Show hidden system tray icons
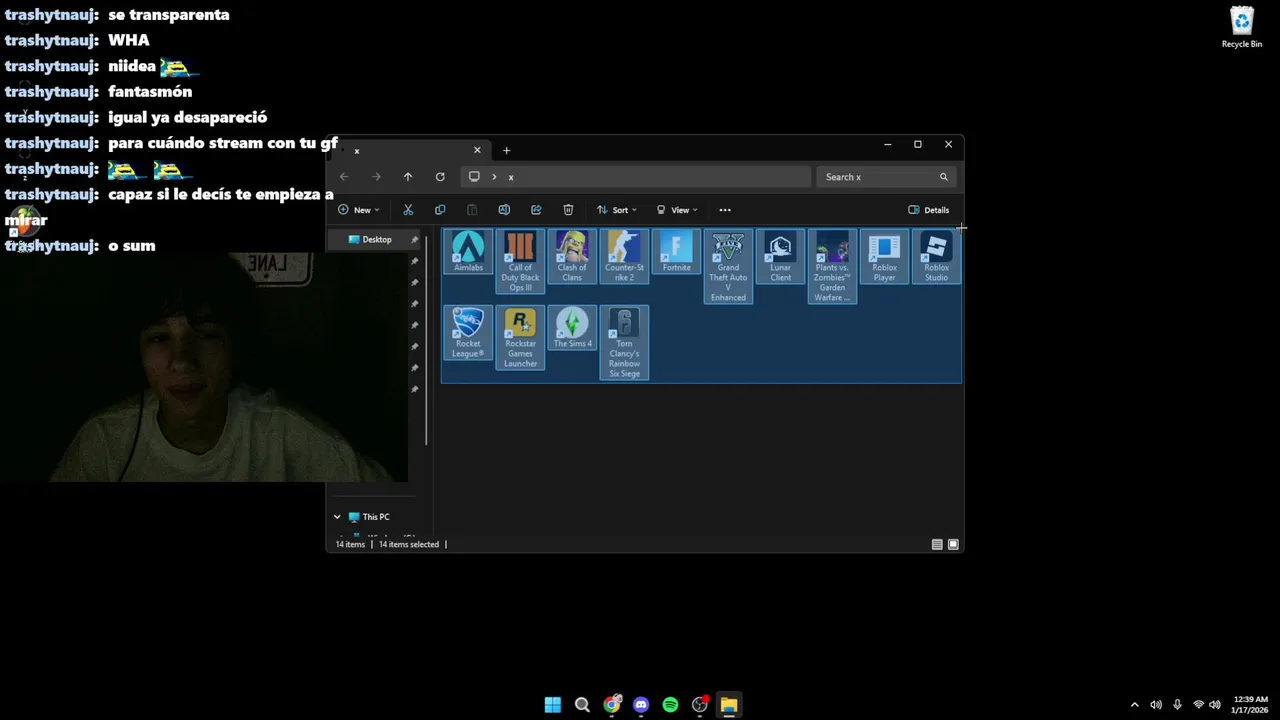 (1134, 705)
